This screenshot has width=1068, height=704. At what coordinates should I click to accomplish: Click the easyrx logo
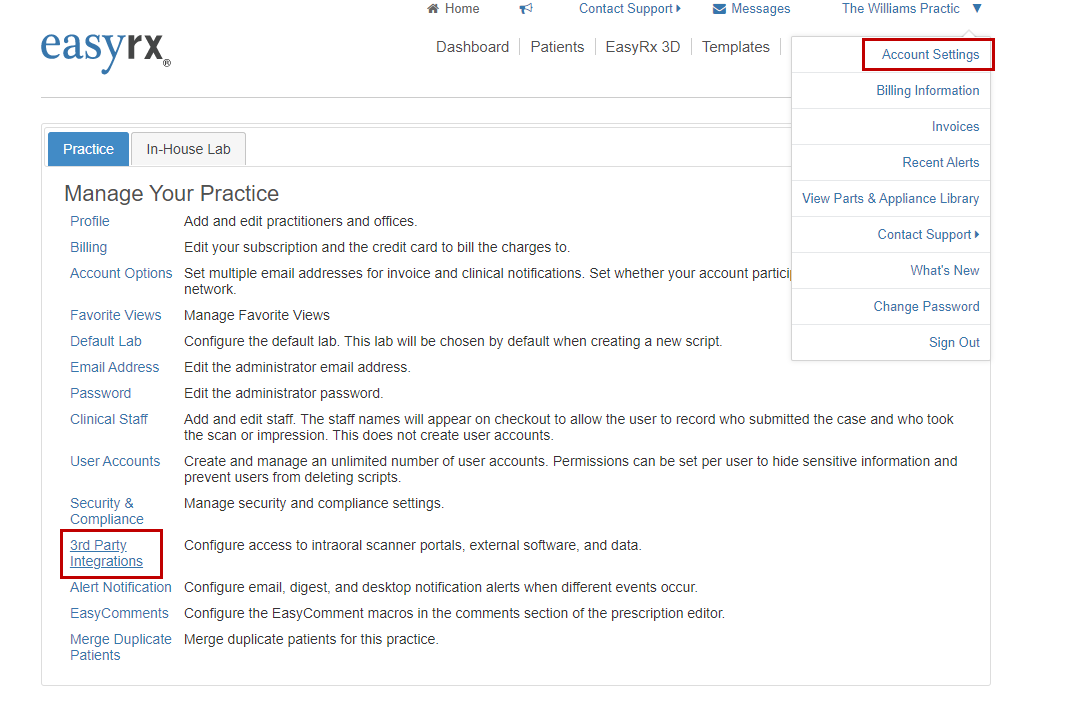(x=106, y=51)
